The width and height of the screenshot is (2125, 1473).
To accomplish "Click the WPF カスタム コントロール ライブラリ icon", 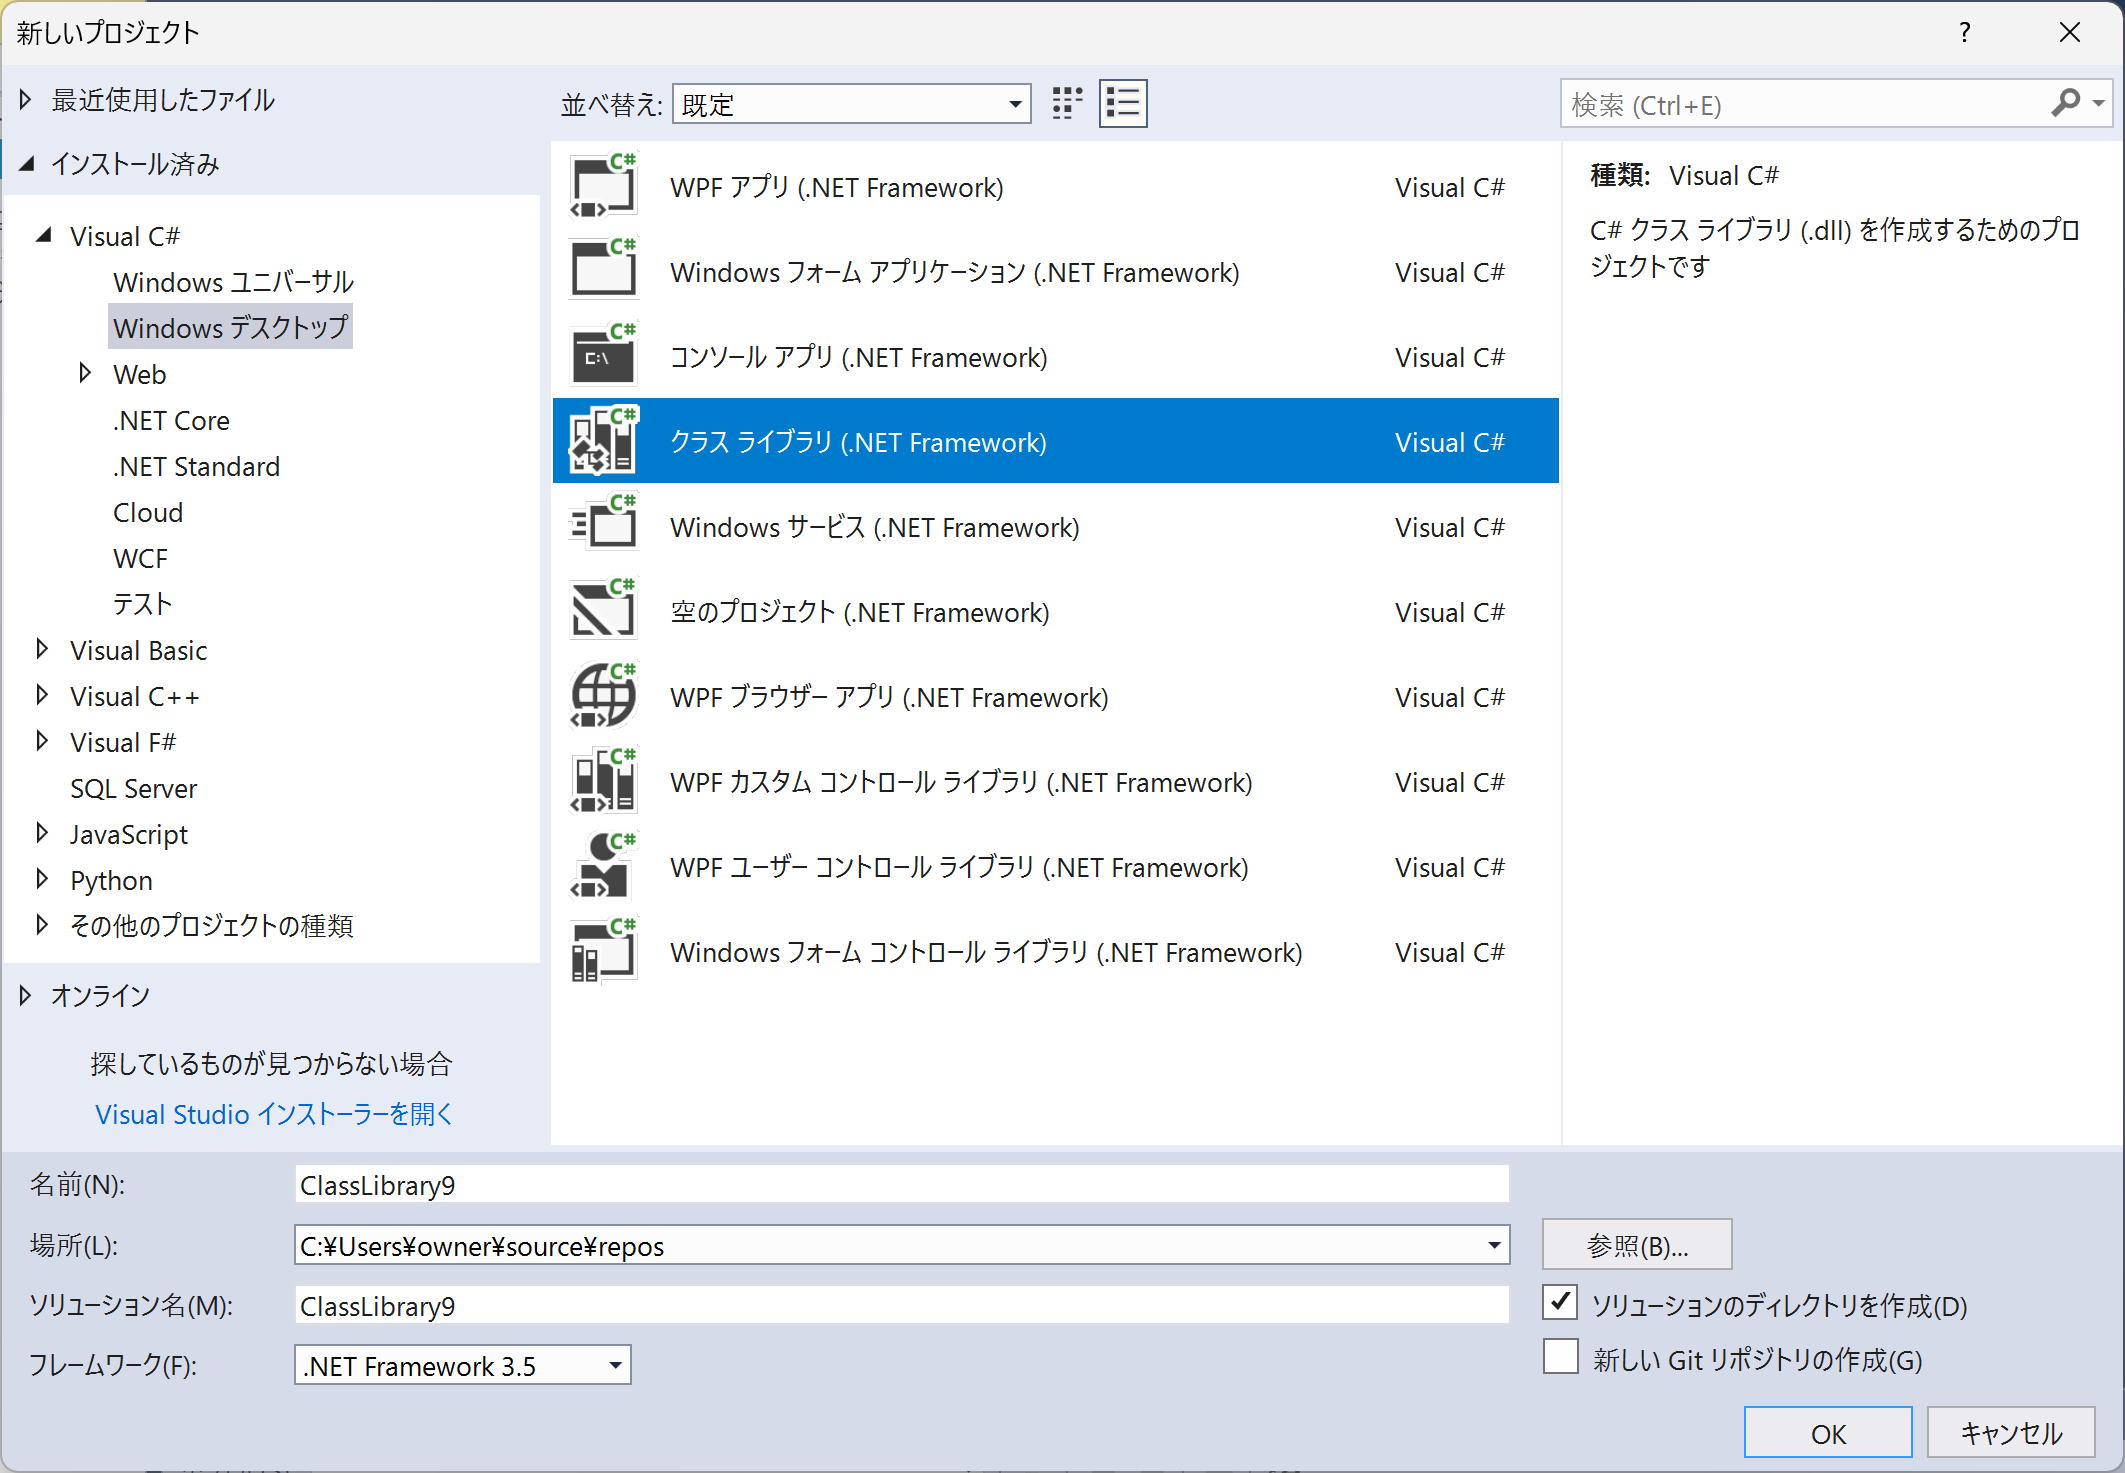I will coord(603,781).
